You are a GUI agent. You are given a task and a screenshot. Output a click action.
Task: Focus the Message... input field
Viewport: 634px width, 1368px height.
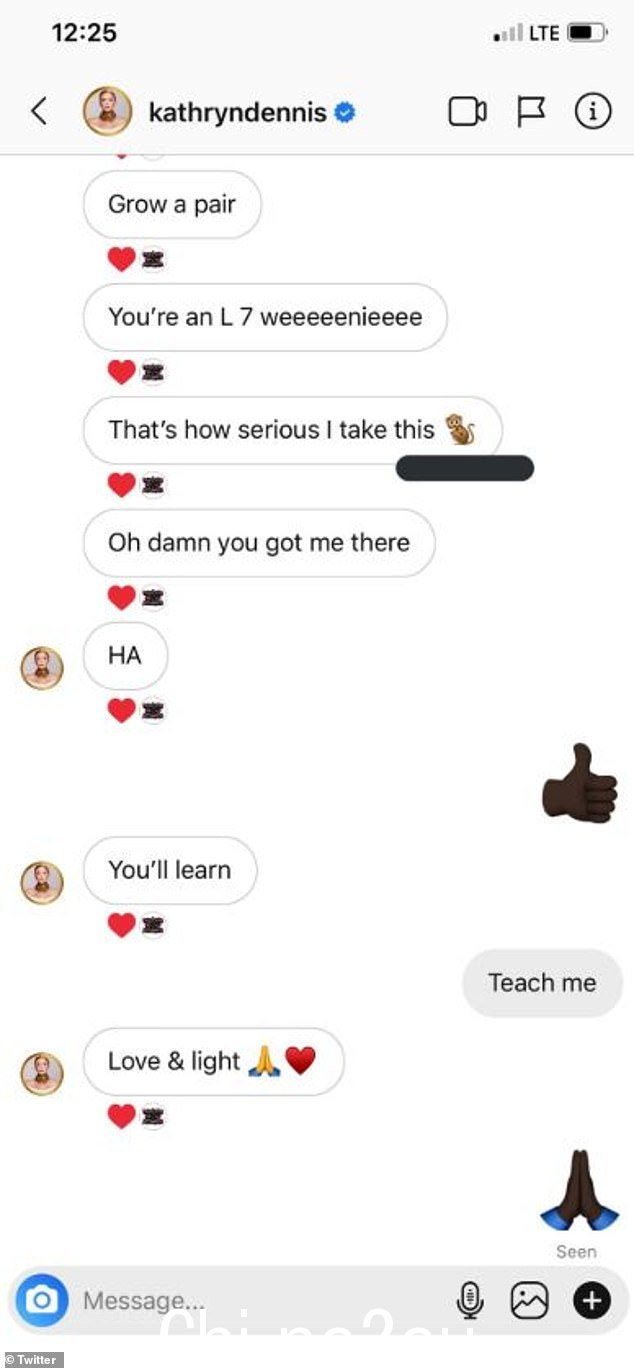click(x=260, y=1300)
